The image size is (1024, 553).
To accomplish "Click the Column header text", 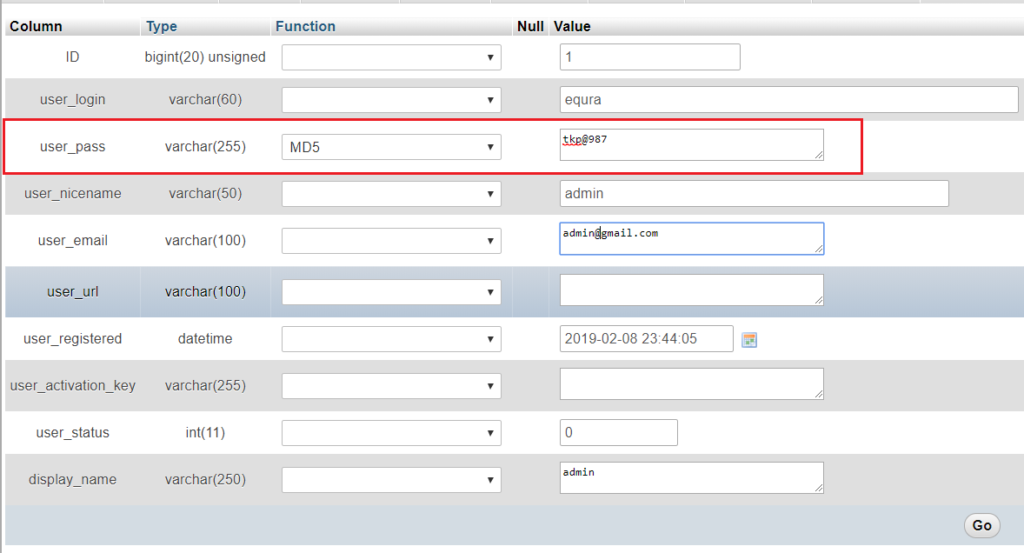I will (x=36, y=26).
